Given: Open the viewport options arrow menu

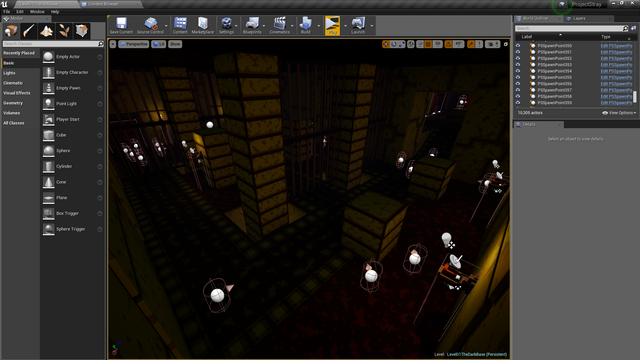Looking at the screenshot, I should coord(113,44).
